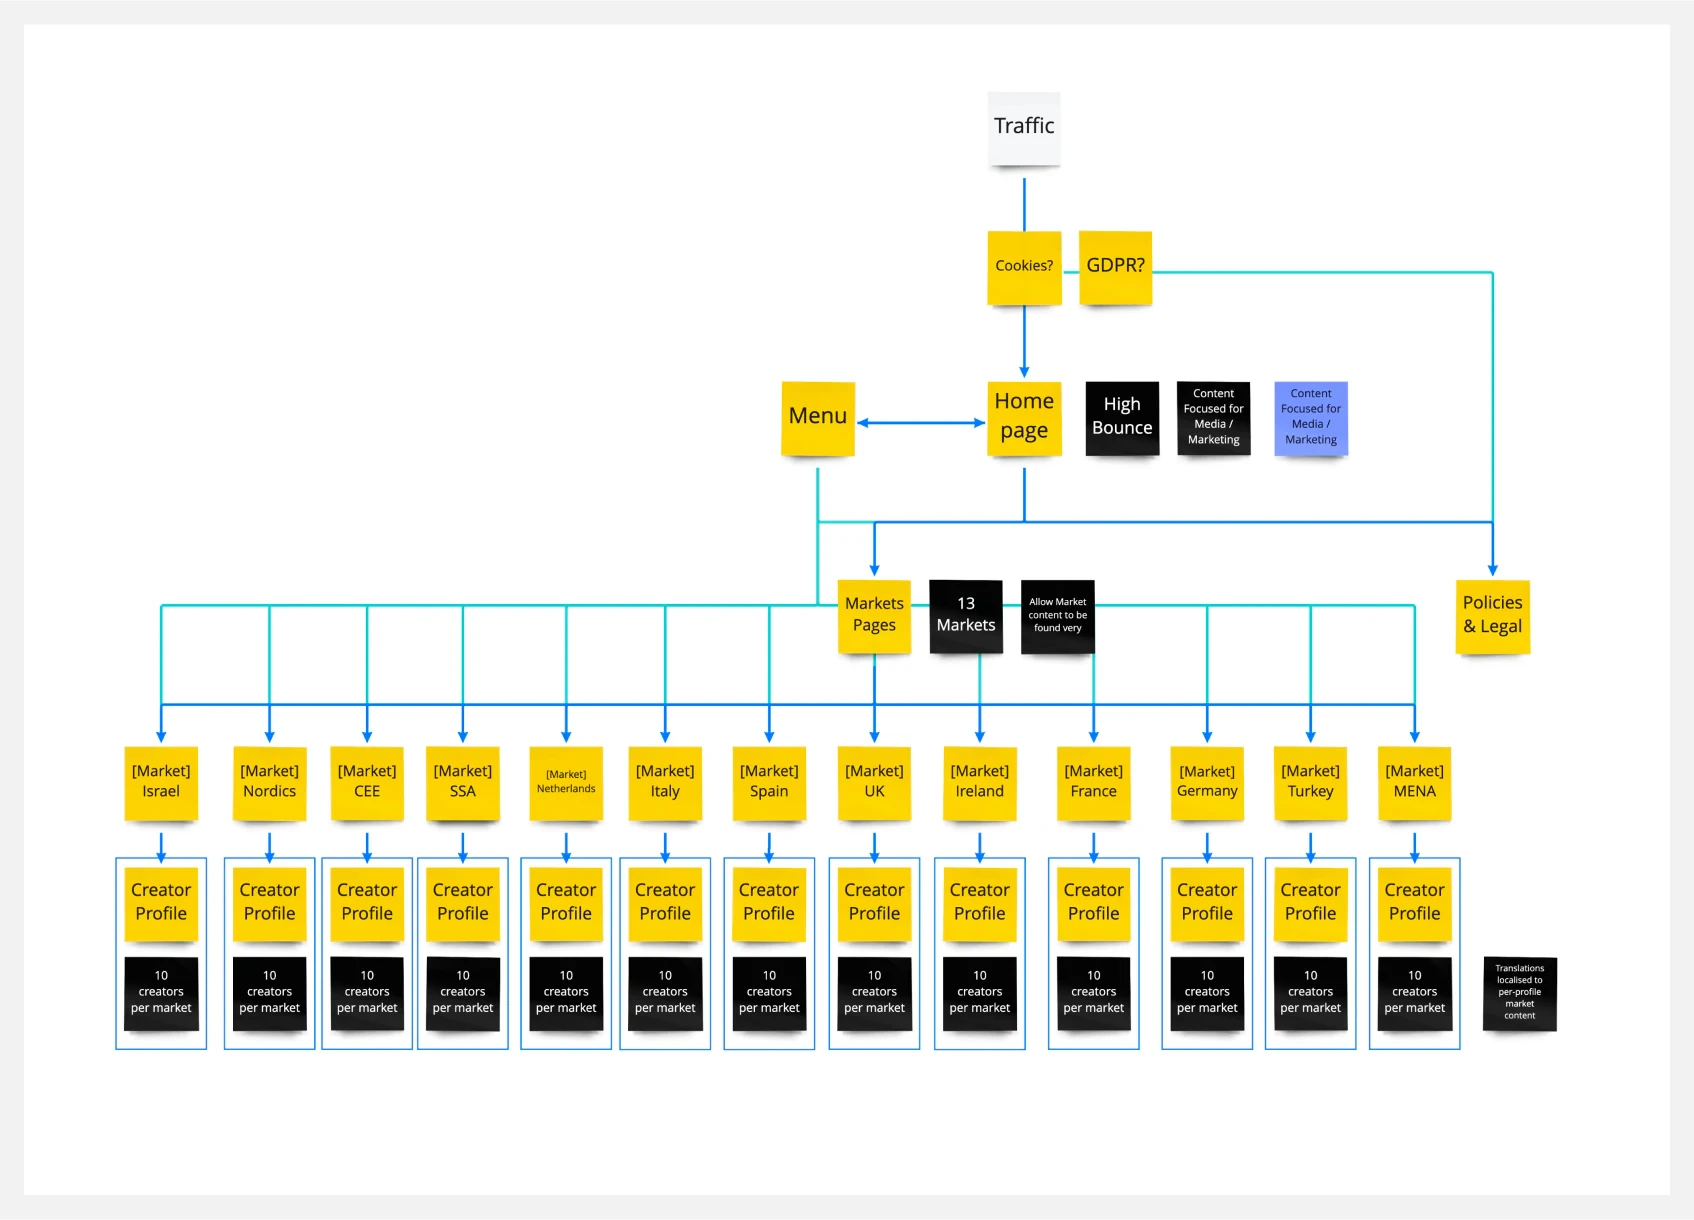Select the Translations localised to per-profile note

point(1520,994)
